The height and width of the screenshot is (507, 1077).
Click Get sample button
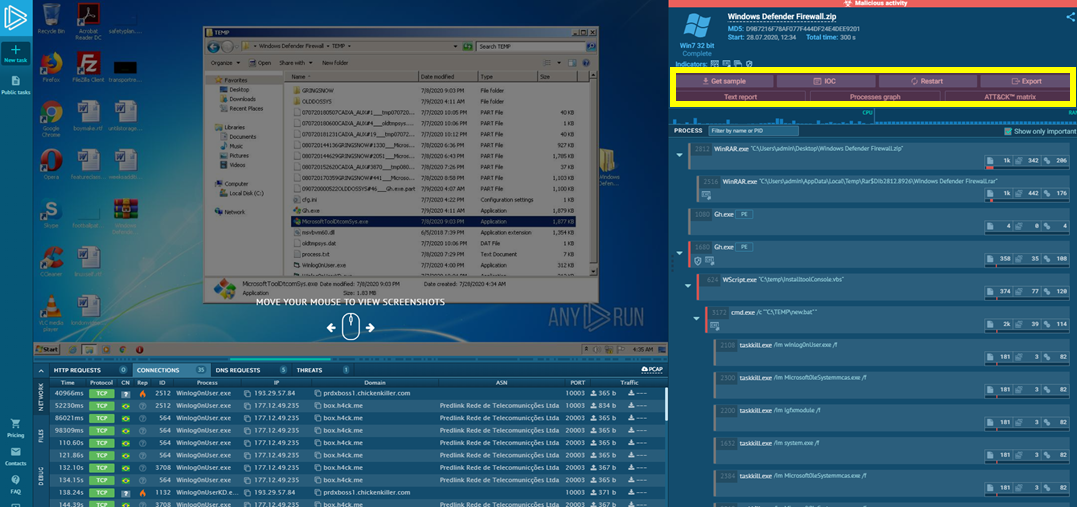click(x=724, y=81)
